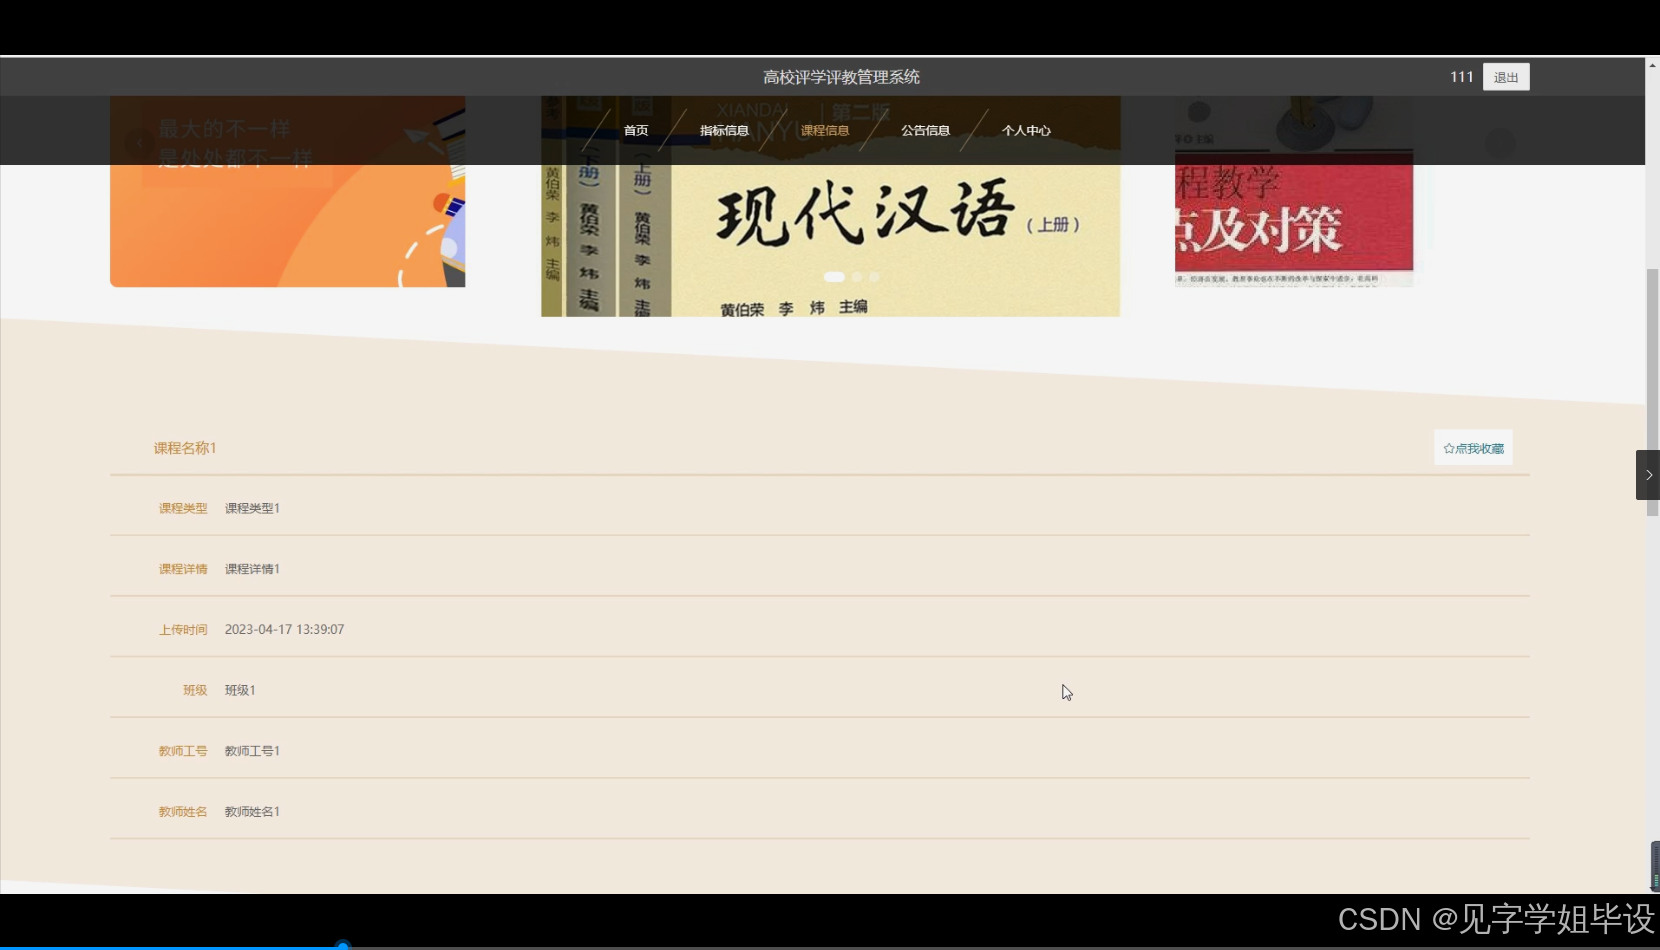Click the 课程名称1 course title
The width and height of the screenshot is (1660, 950).
(x=185, y=448)
